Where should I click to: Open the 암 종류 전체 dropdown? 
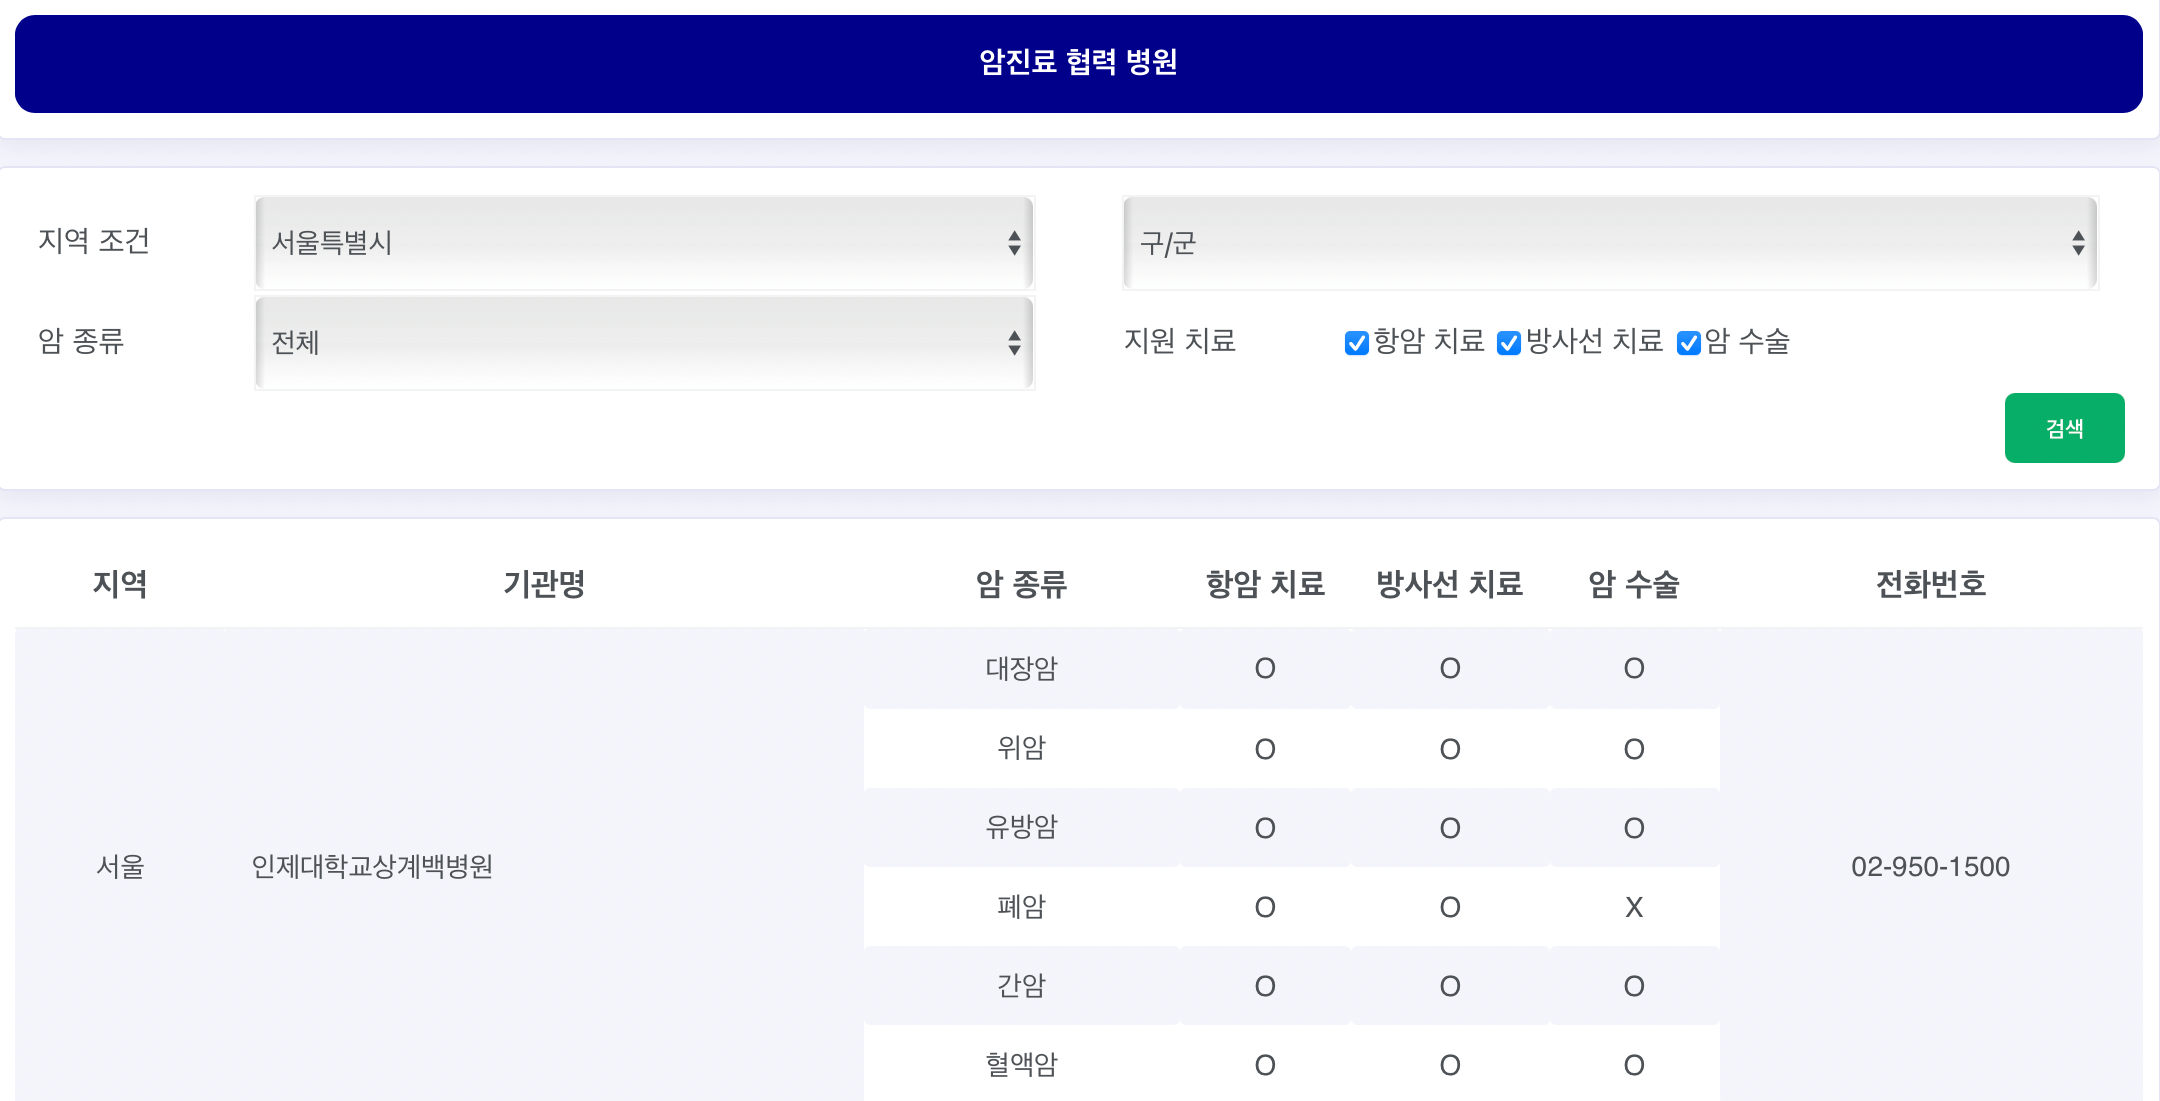tap(644, 343)
